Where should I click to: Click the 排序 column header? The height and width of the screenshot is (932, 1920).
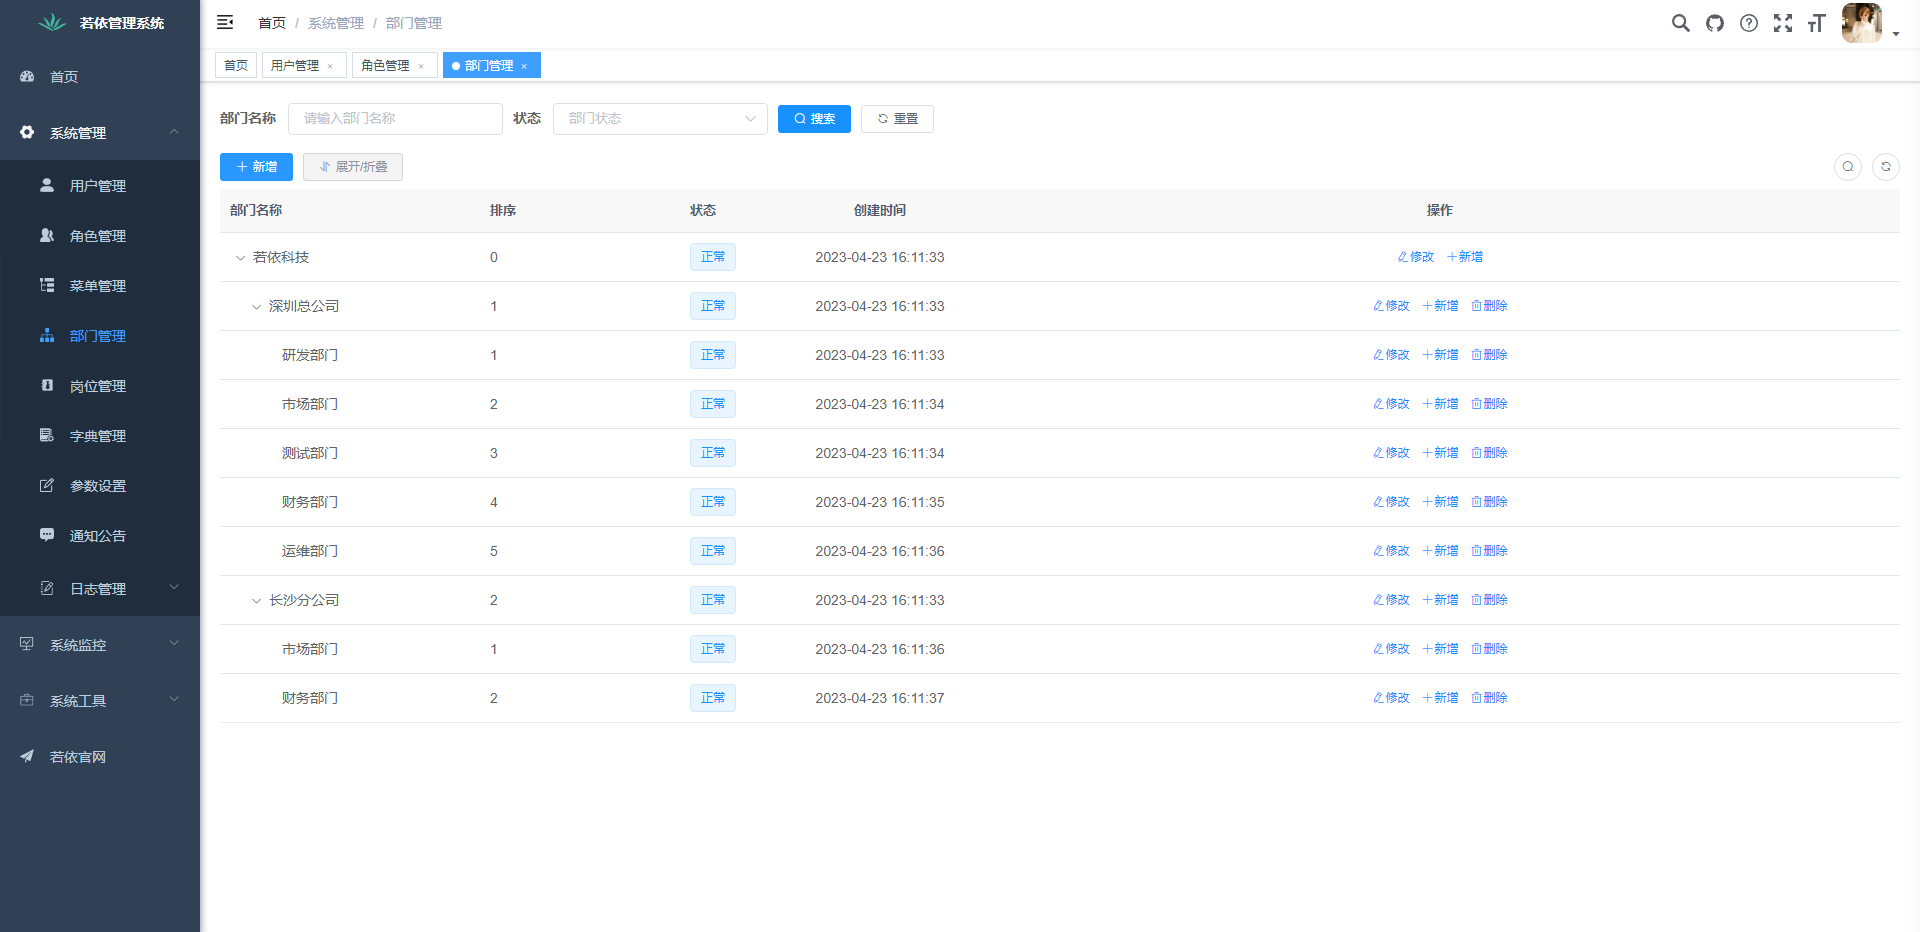click(x=503, y=210)
